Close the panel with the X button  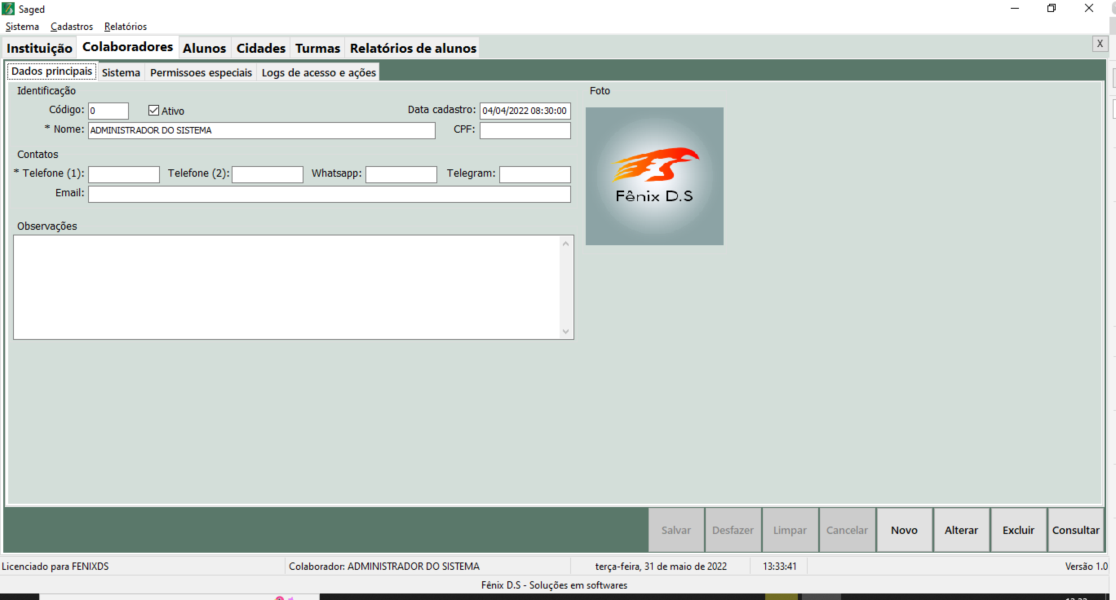(x=1099, y=44)
